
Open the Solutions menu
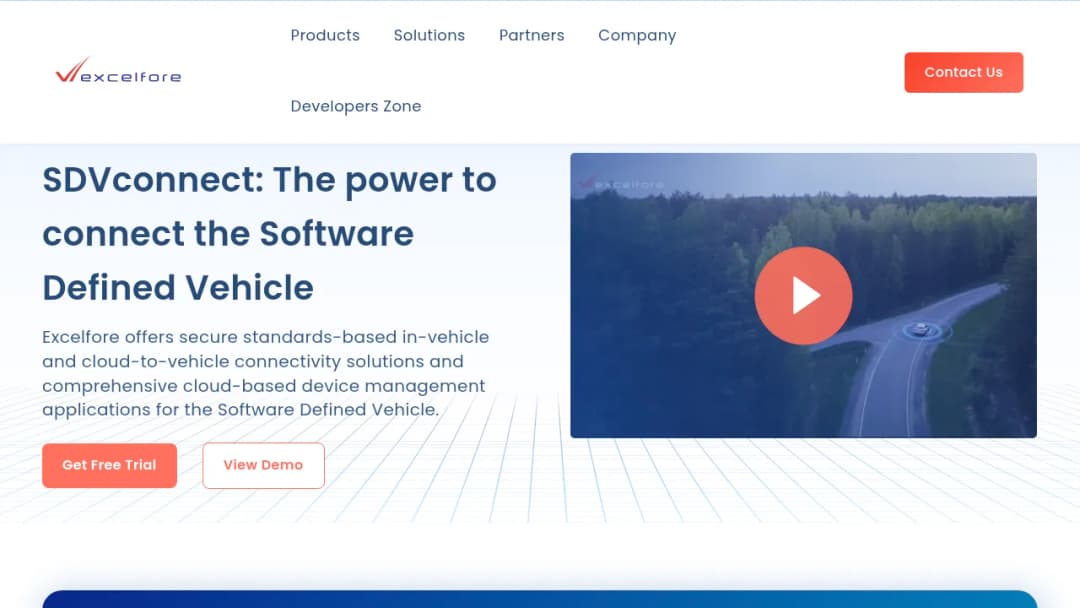(x=429, y=35)
